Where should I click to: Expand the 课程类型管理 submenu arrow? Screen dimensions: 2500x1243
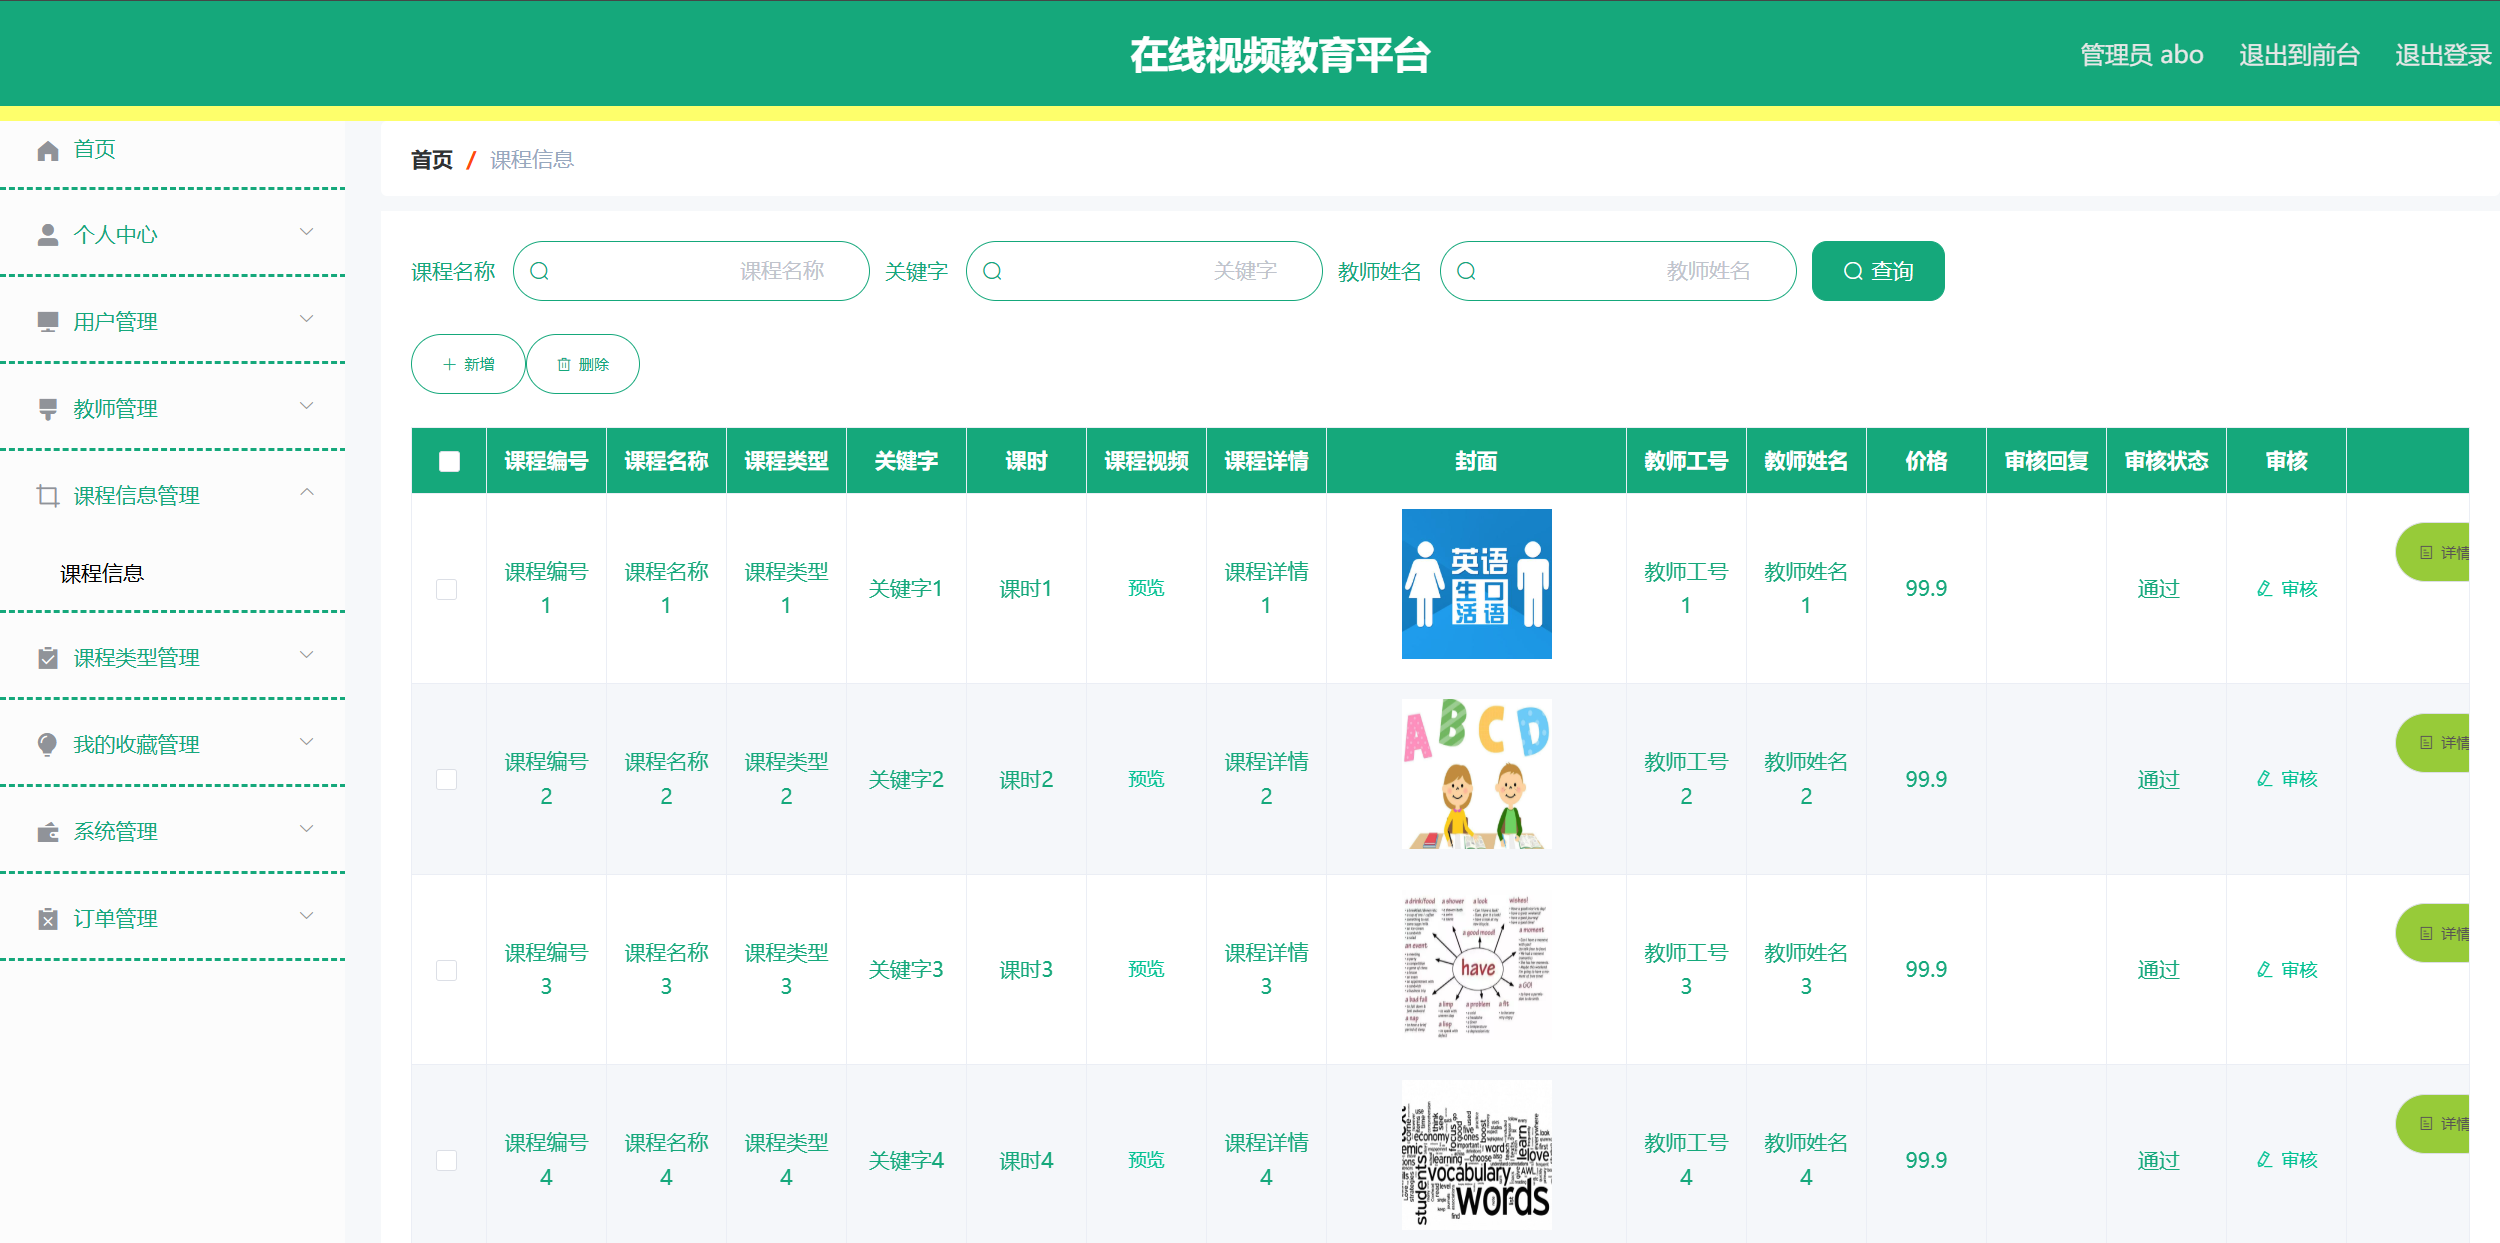(x=307, y=655)
